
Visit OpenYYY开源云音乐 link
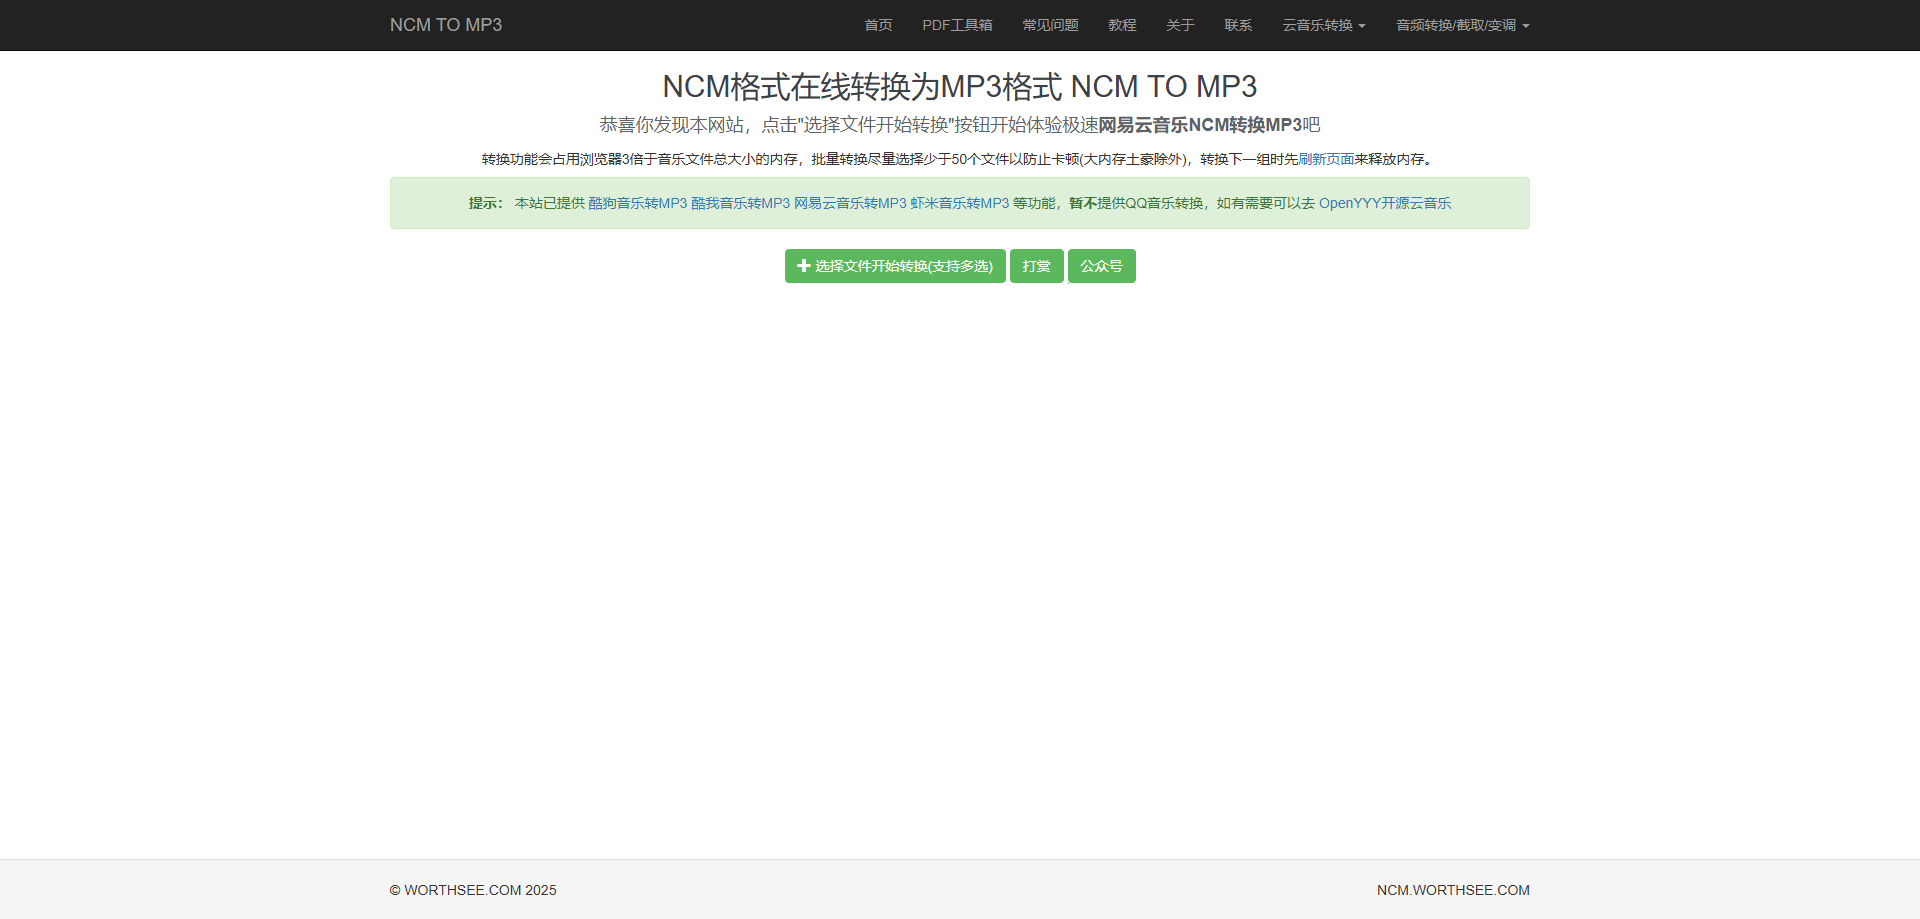pos(1385,203)
